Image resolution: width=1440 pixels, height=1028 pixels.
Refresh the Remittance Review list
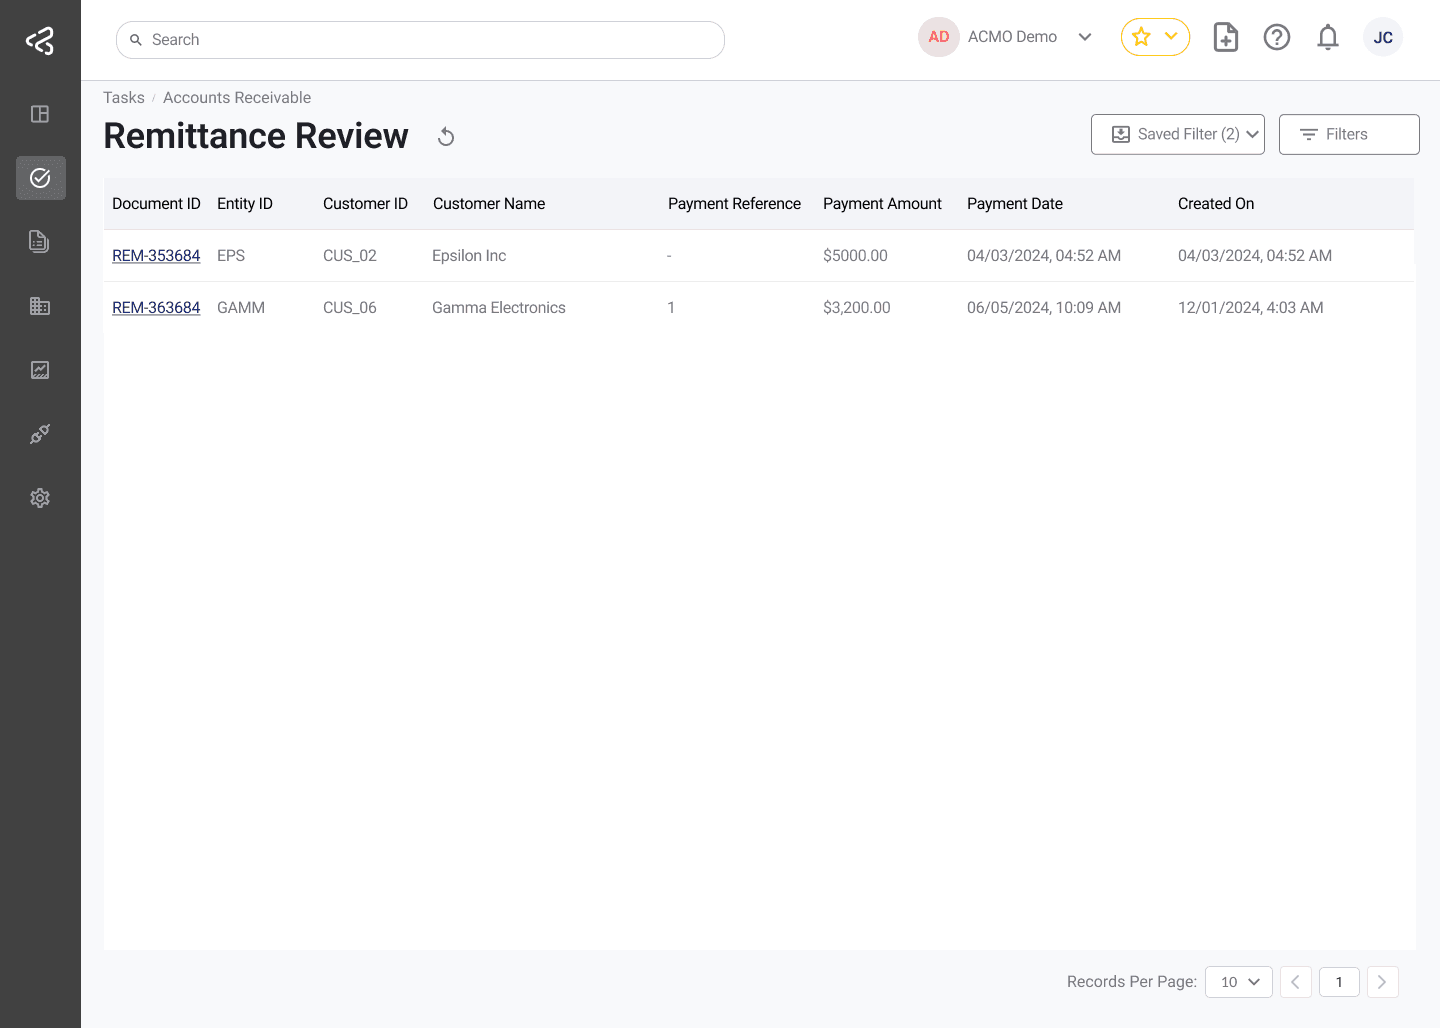click(x=445, y=136)
